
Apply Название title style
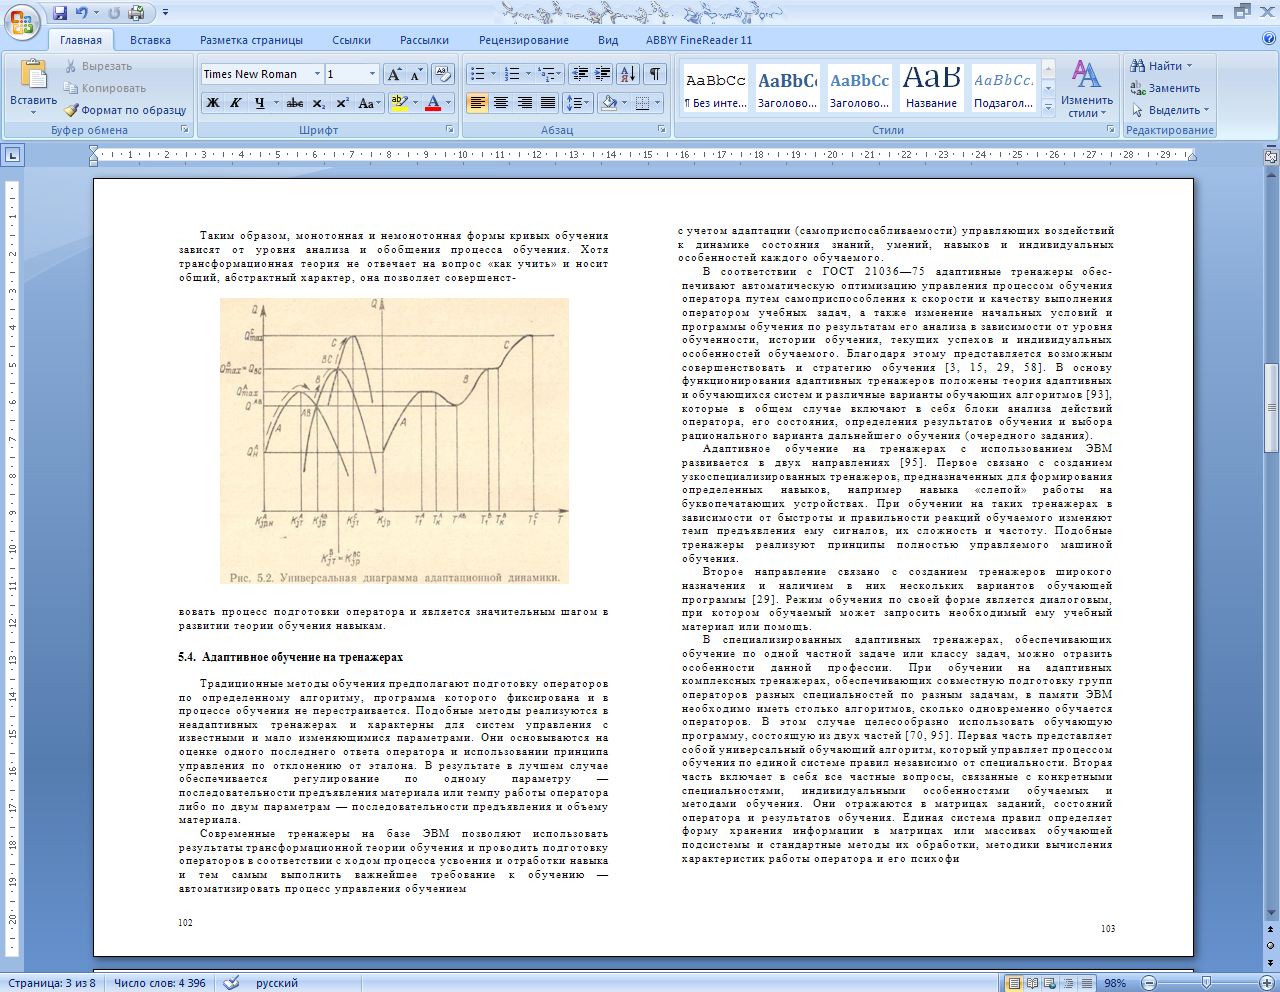point(931,88)
